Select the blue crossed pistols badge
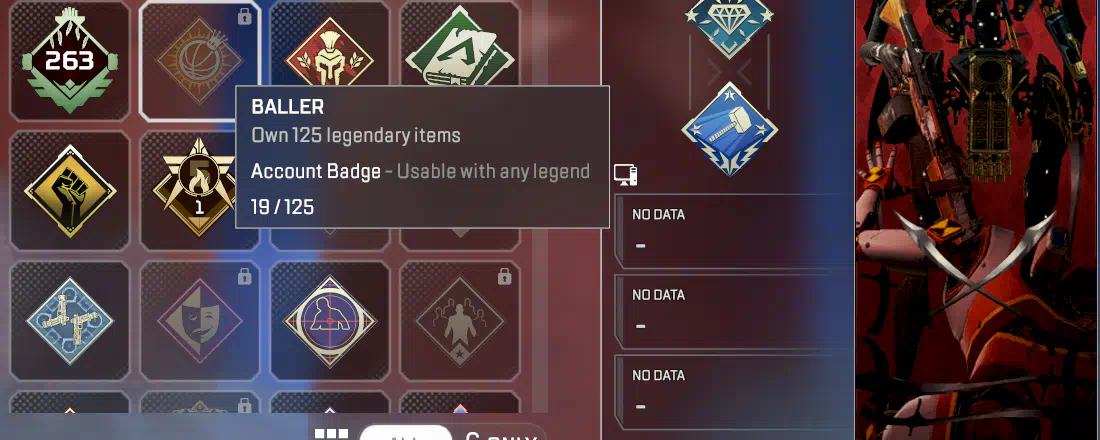 (x=69, y=321)
